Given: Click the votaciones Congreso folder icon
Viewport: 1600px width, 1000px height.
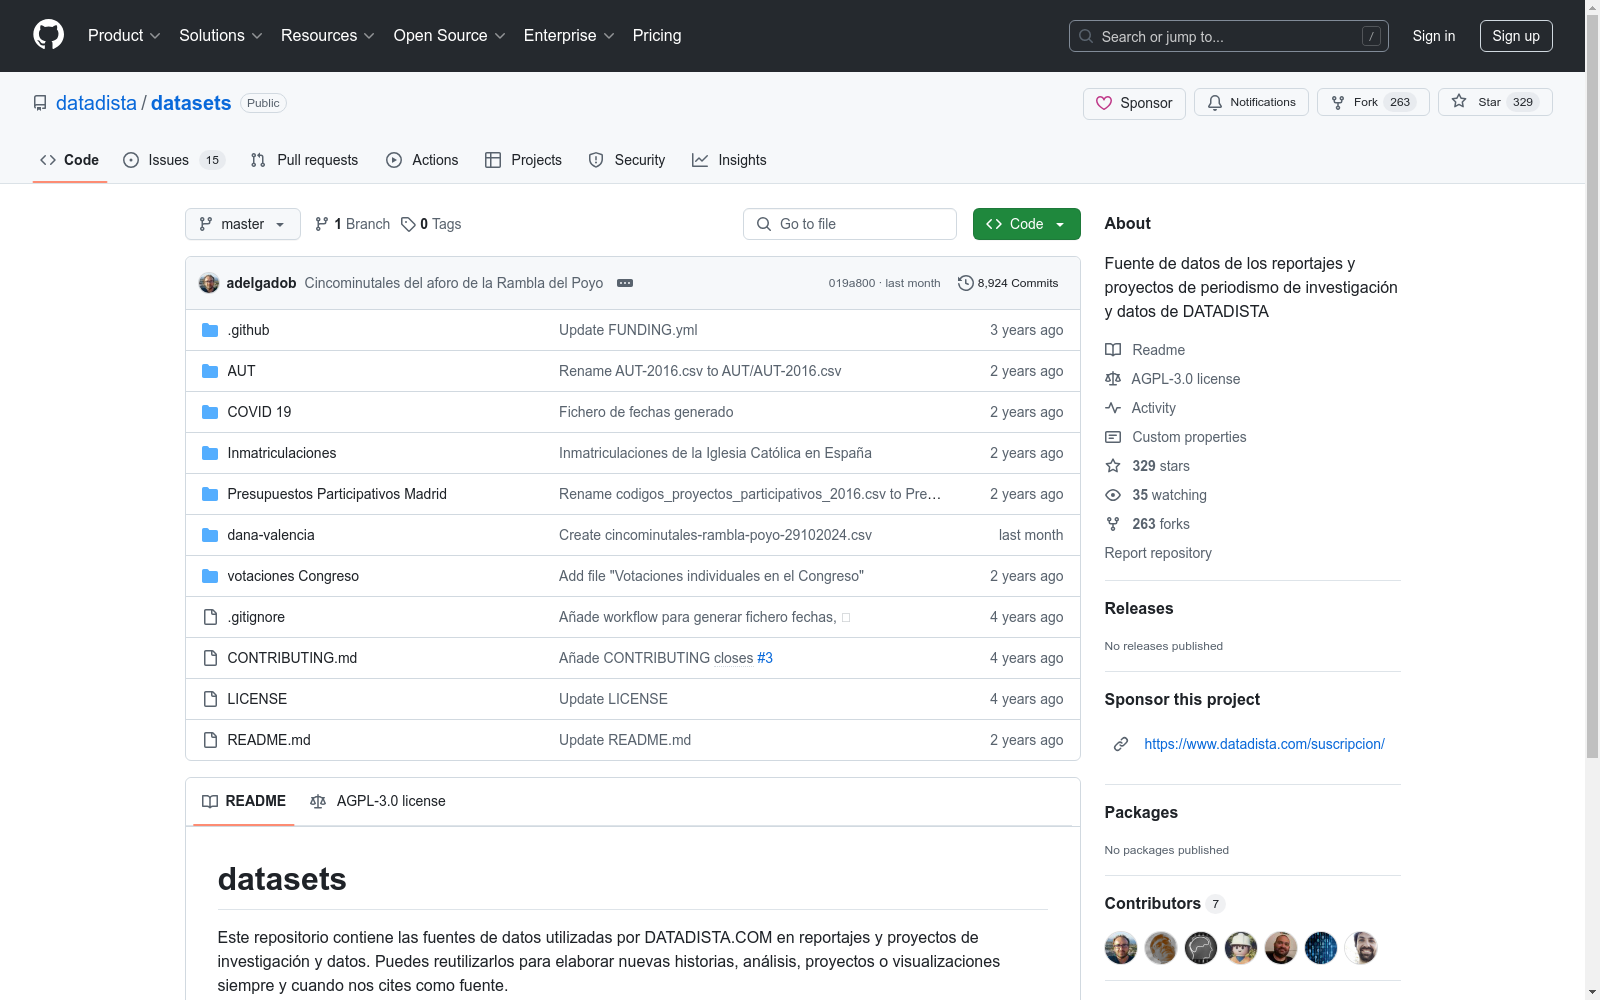Looking at the screenshot, I should [210, 576].
